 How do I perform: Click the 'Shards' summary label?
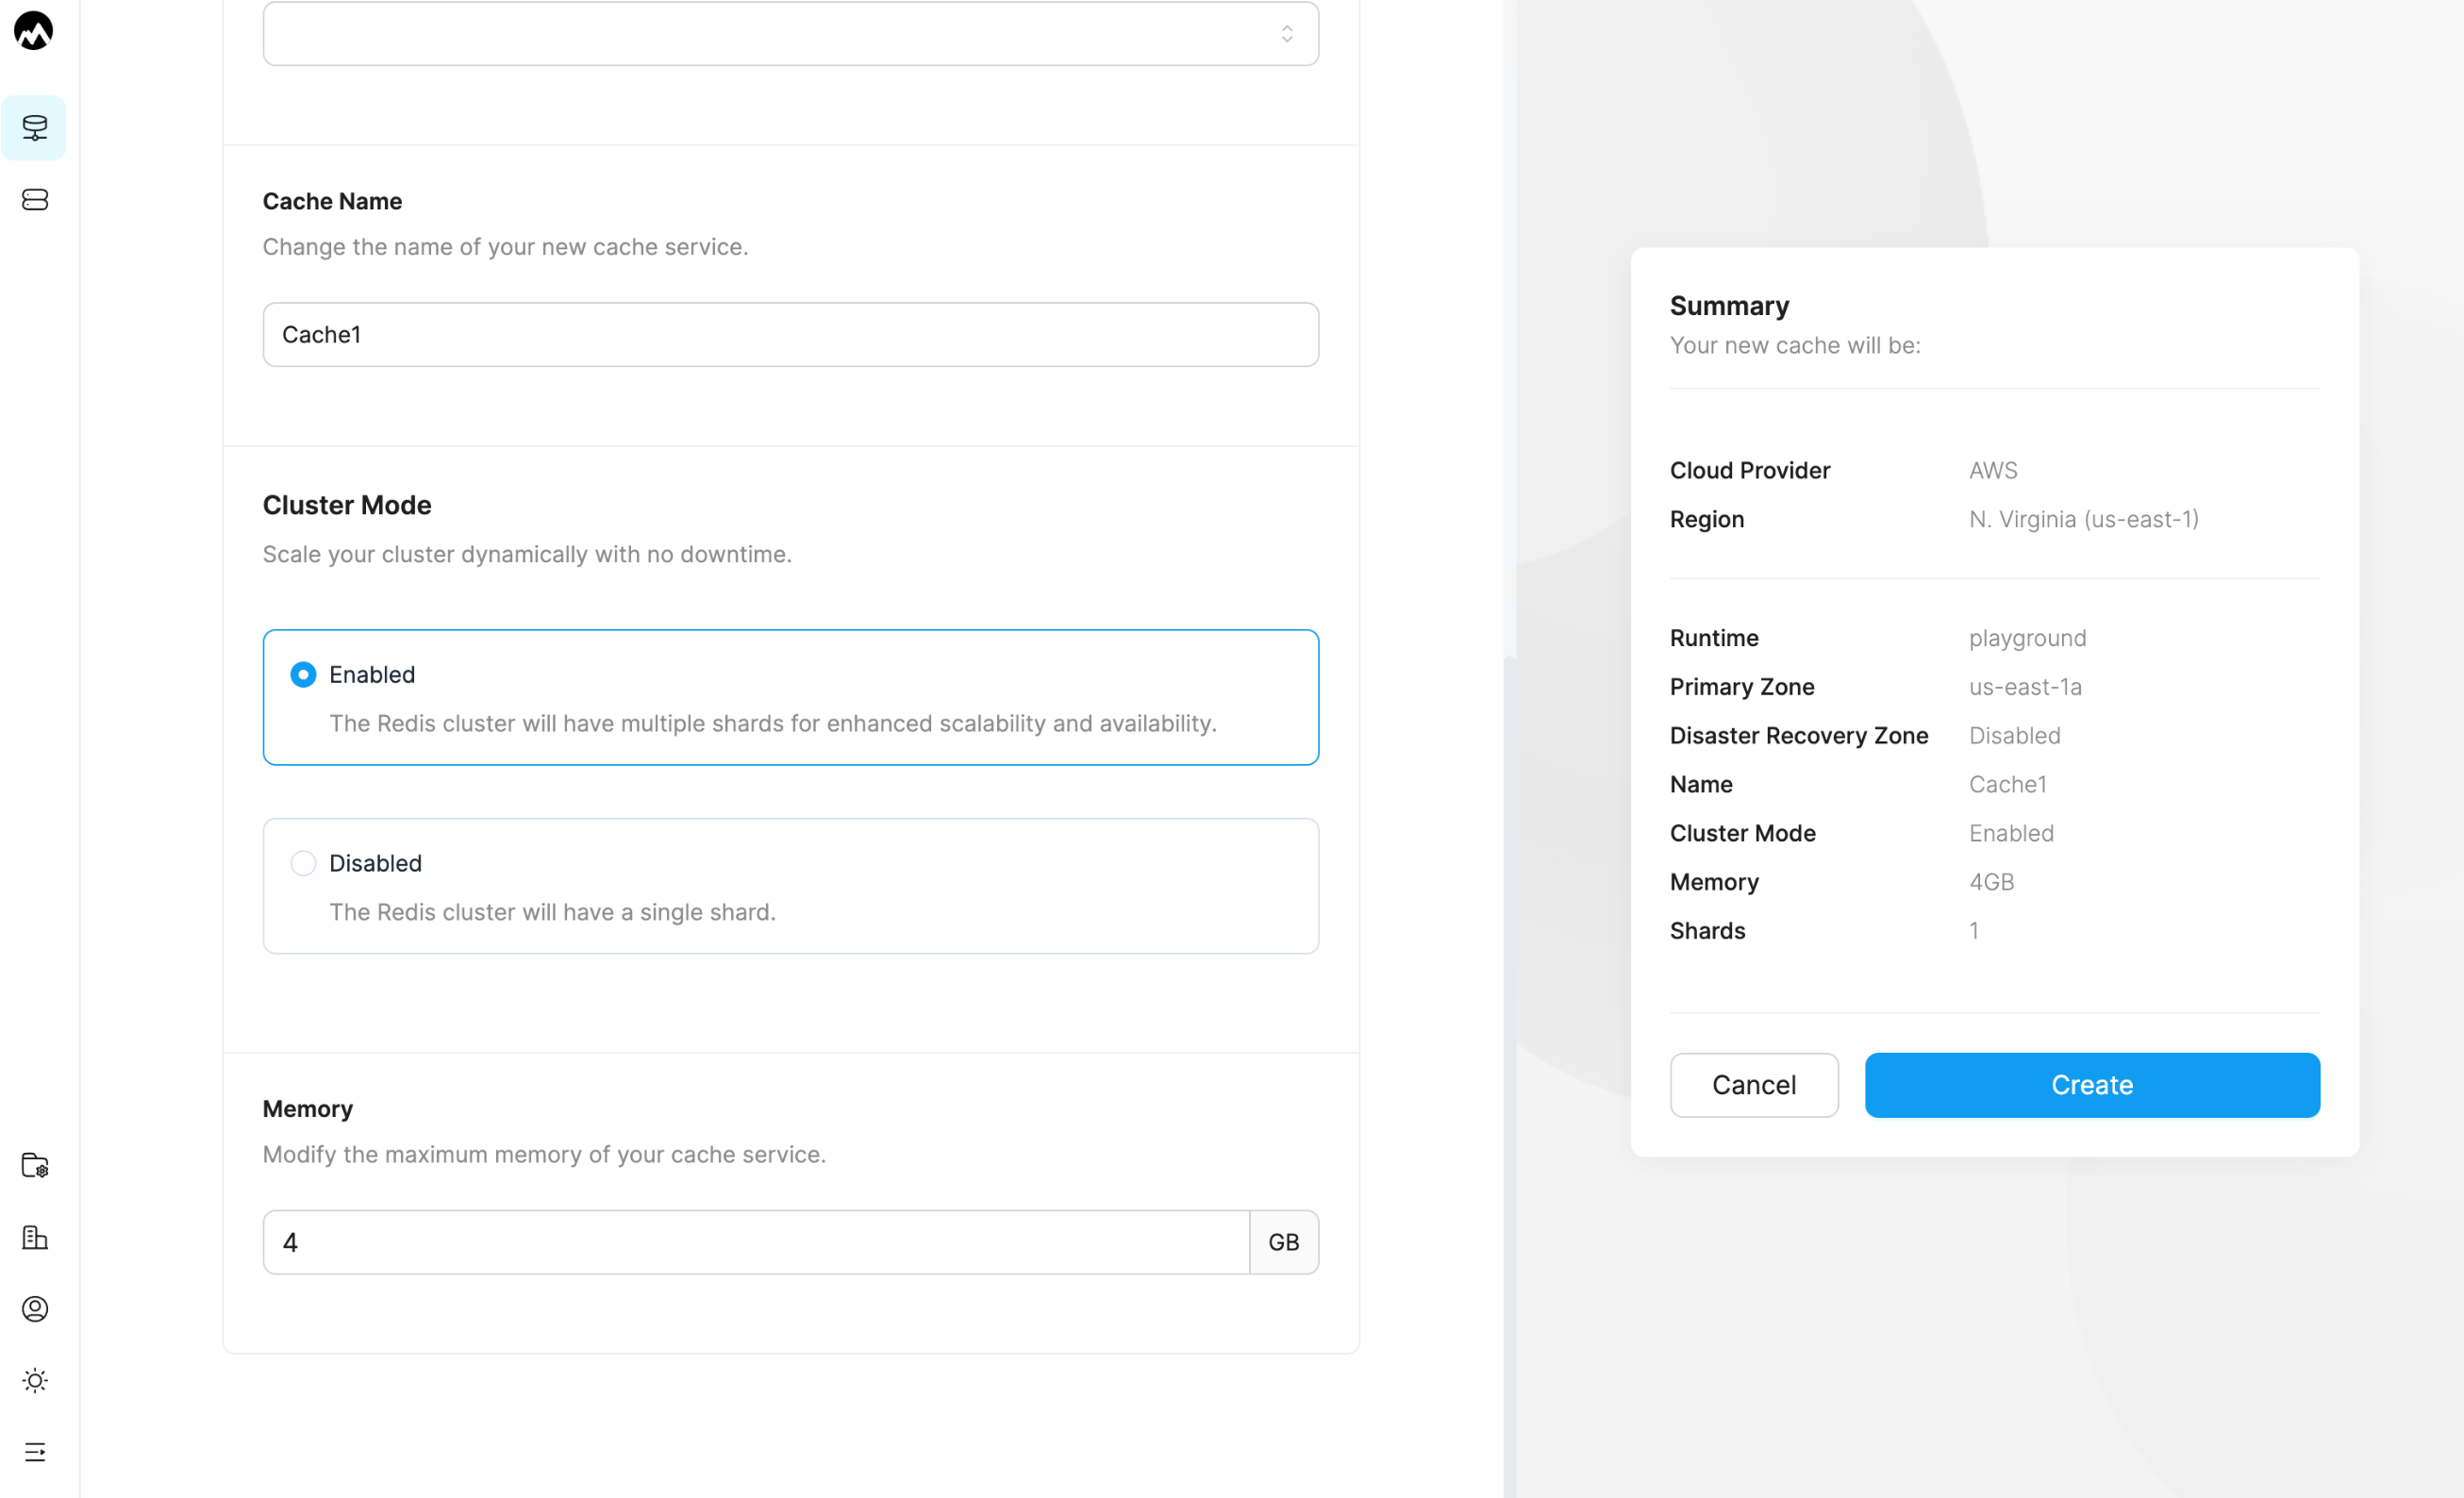pyautogui.click(x=1707, y=931)
